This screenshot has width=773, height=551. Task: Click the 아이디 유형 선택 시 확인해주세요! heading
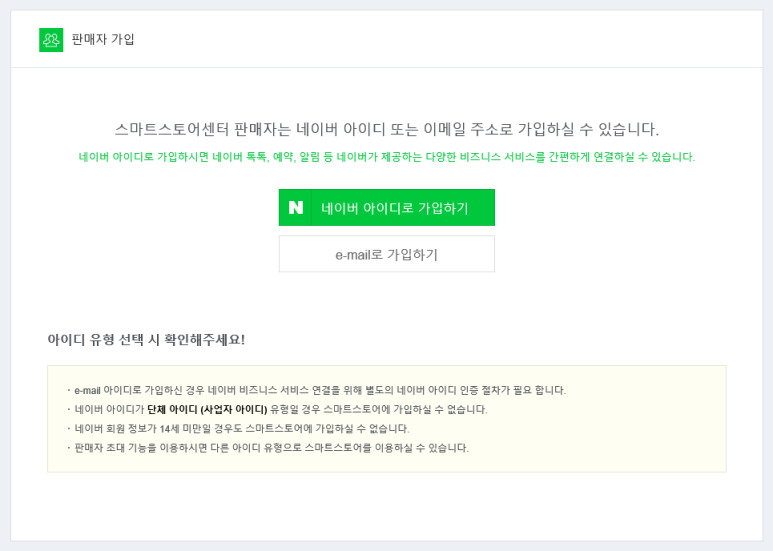pyautogui.click(x=146, y=340)
